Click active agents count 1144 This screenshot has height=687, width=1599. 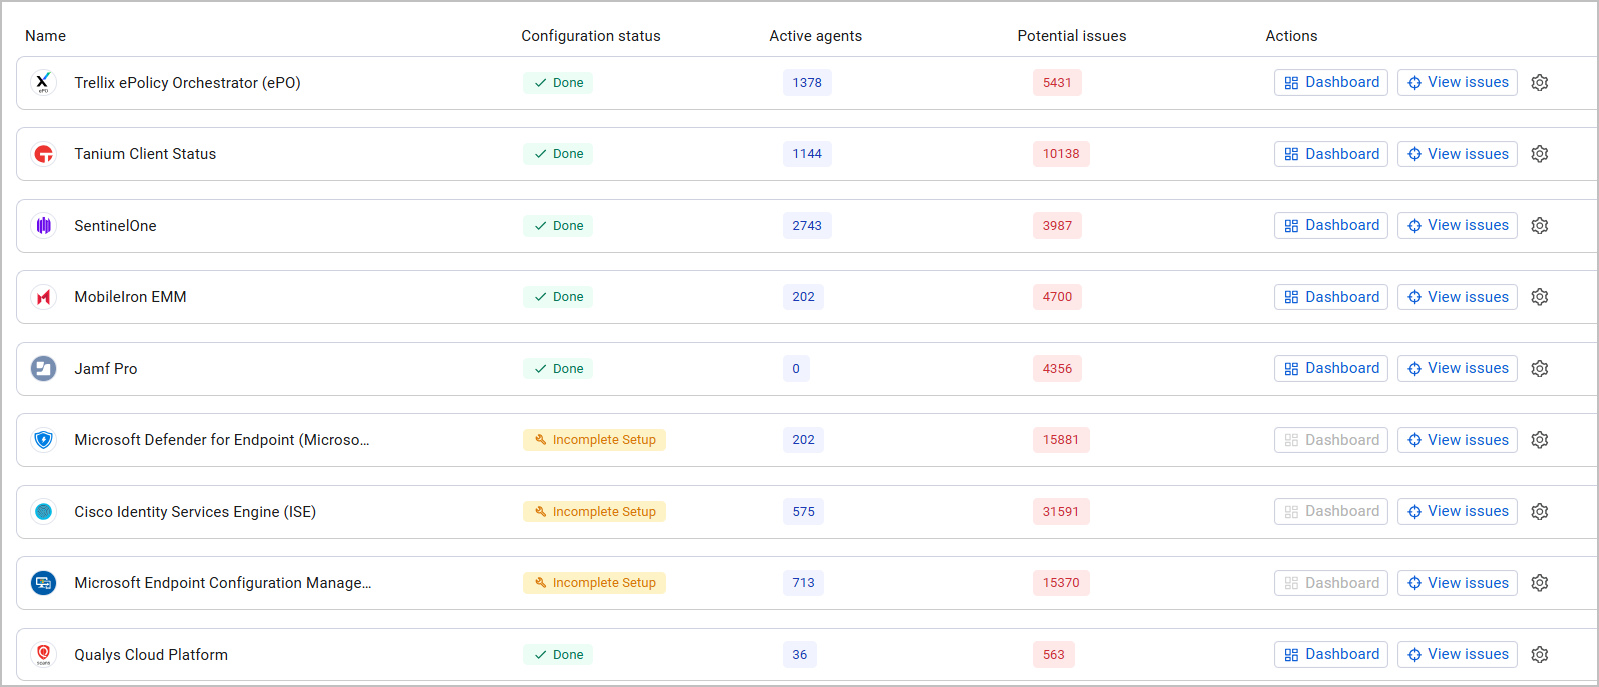807,154
